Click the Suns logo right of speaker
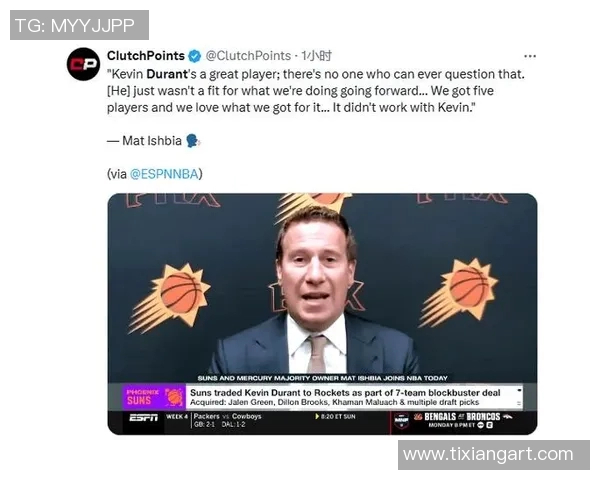 (x=458, y=293)
